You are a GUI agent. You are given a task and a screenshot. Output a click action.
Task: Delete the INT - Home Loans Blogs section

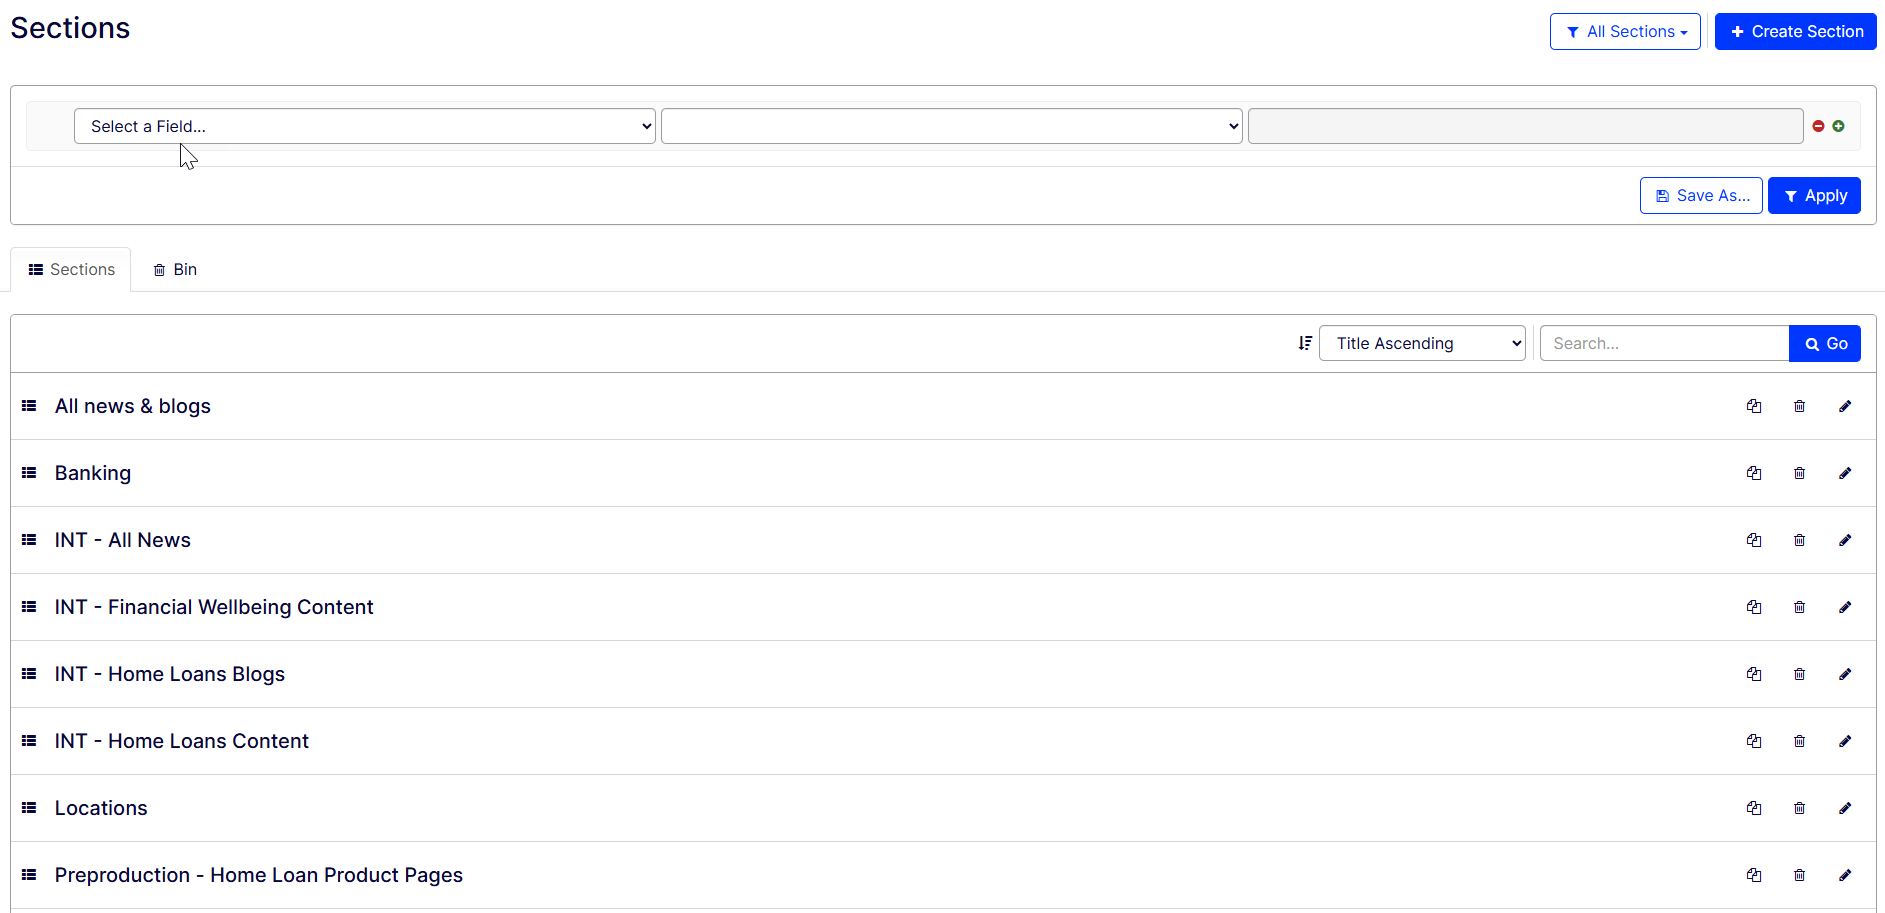(x=1800, y=674)
